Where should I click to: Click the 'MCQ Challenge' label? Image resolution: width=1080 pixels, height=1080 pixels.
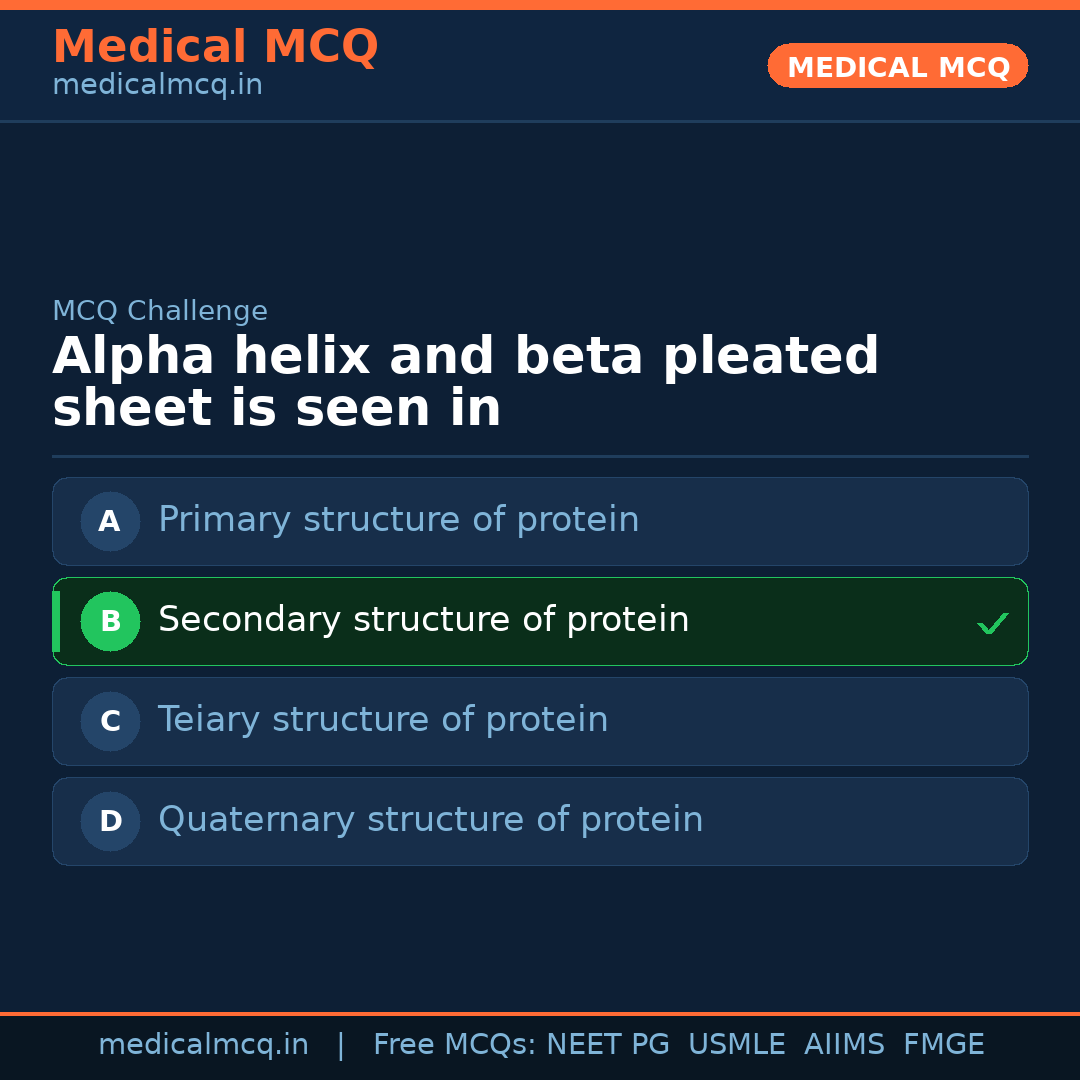coord(160,311)
